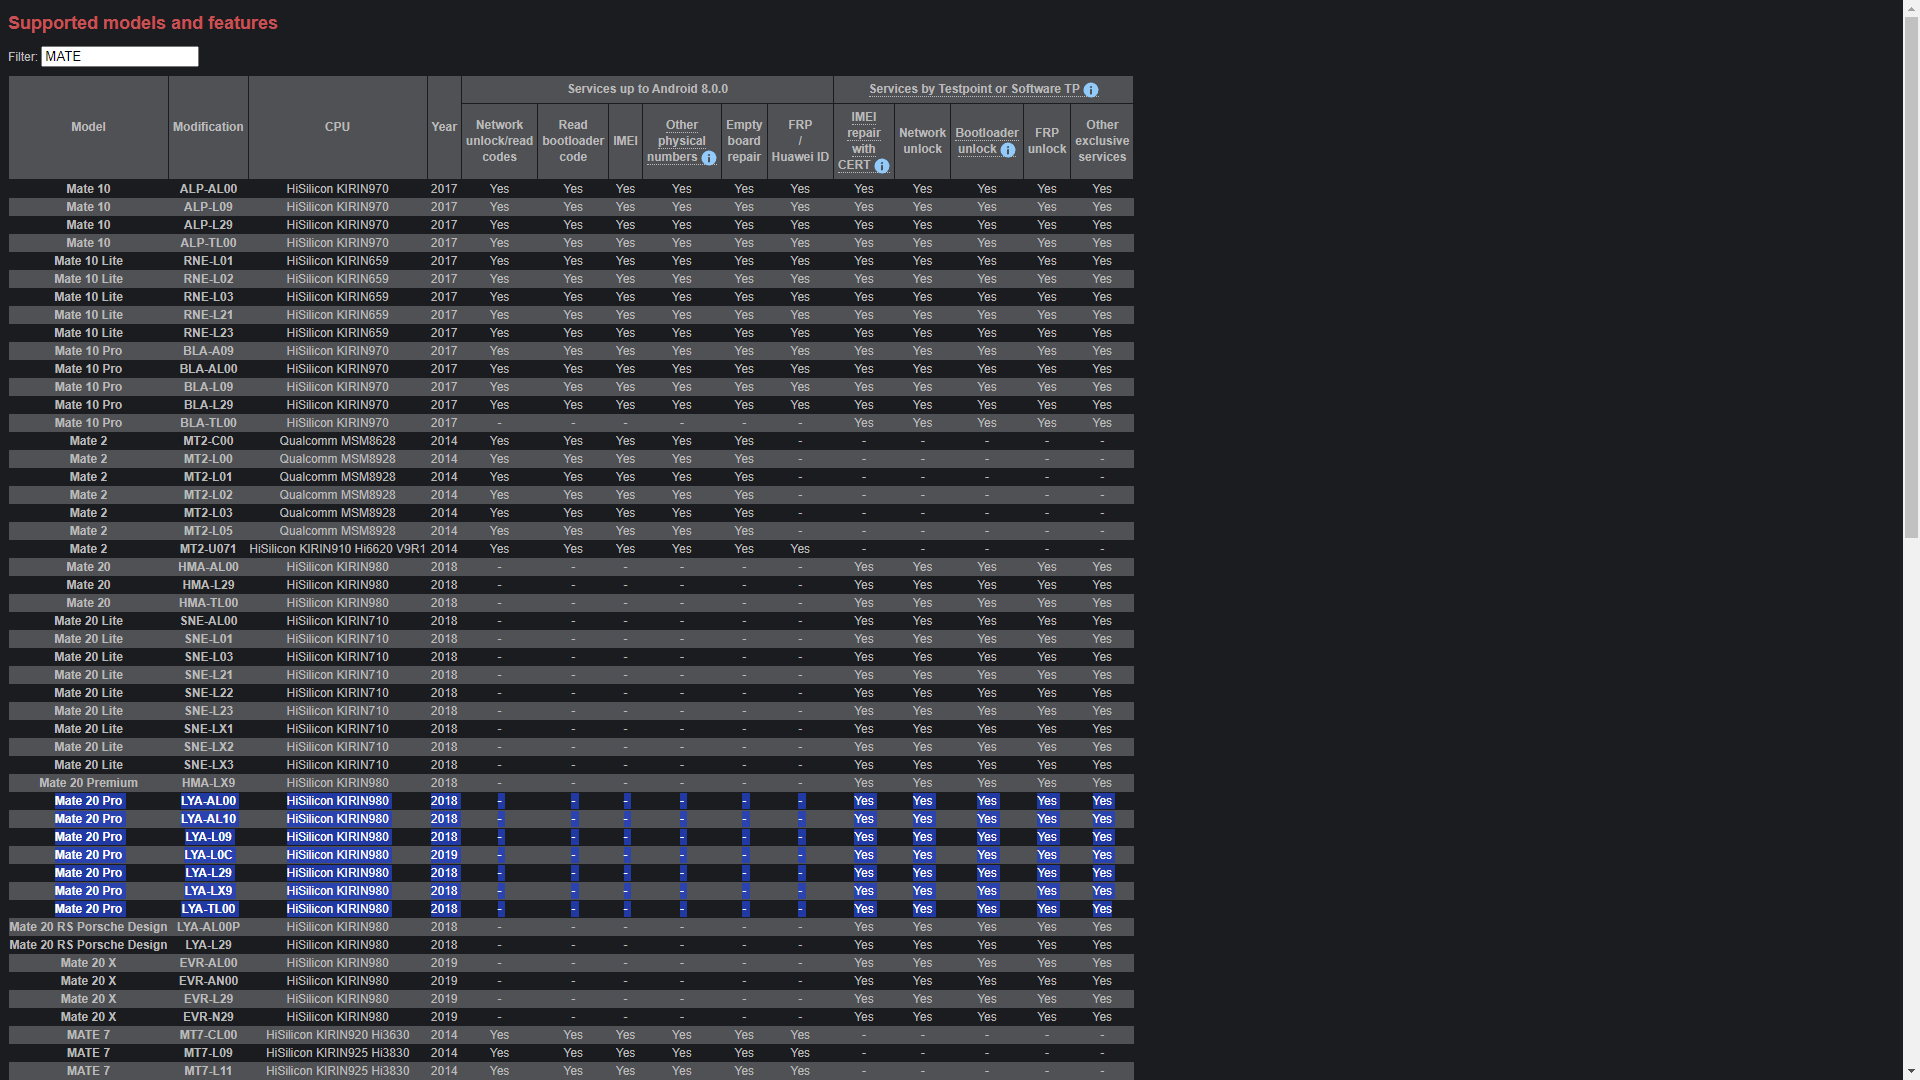The image size is (1920, 1080).
Task: Select the Services up to Android 8.0.0 header
Action: pyautogui.click(x=647, y=88)
